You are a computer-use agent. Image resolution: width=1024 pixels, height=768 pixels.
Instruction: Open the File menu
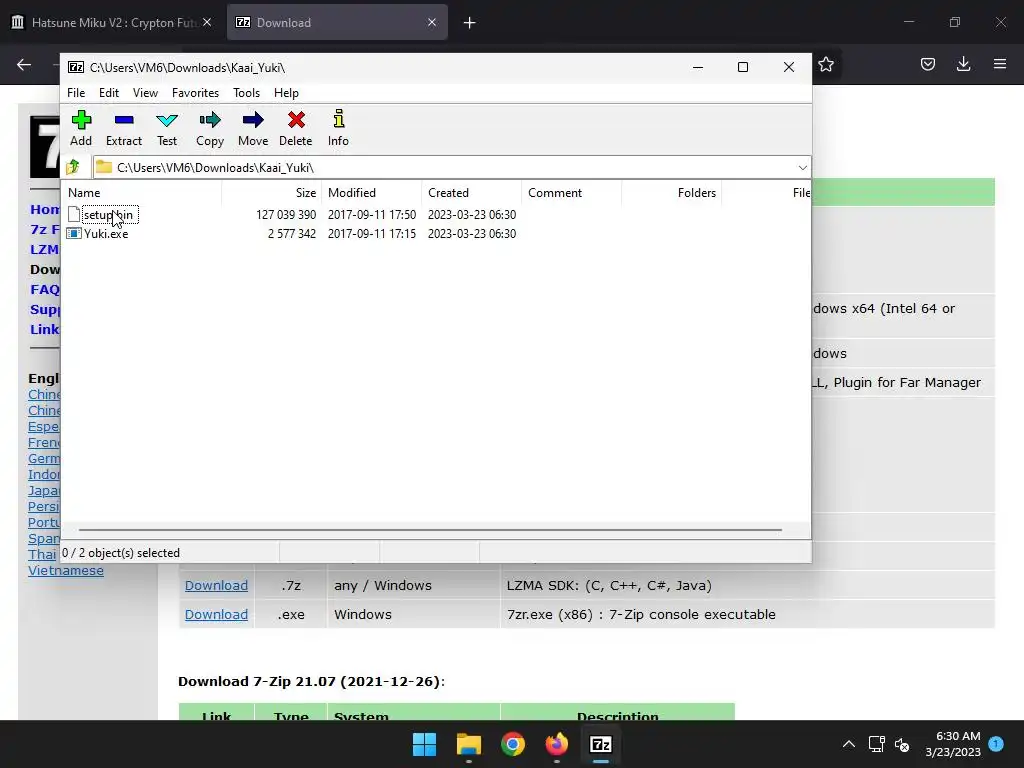click(x=76, y=93)
